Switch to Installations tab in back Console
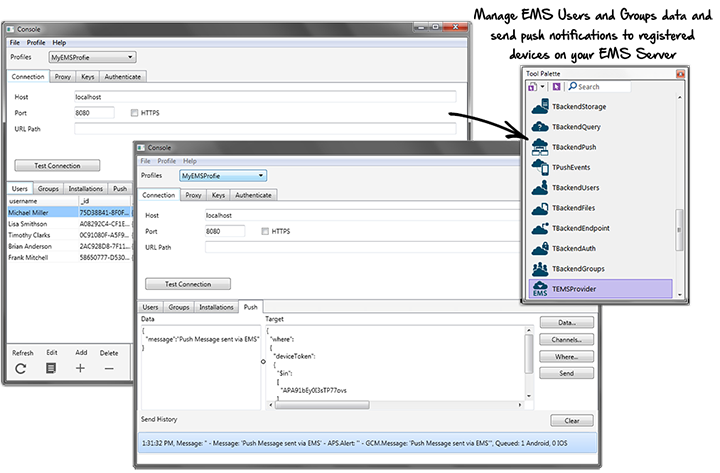The width and height of the screenshot is (720, 473). pyautogui.click(x=85, y=189)
